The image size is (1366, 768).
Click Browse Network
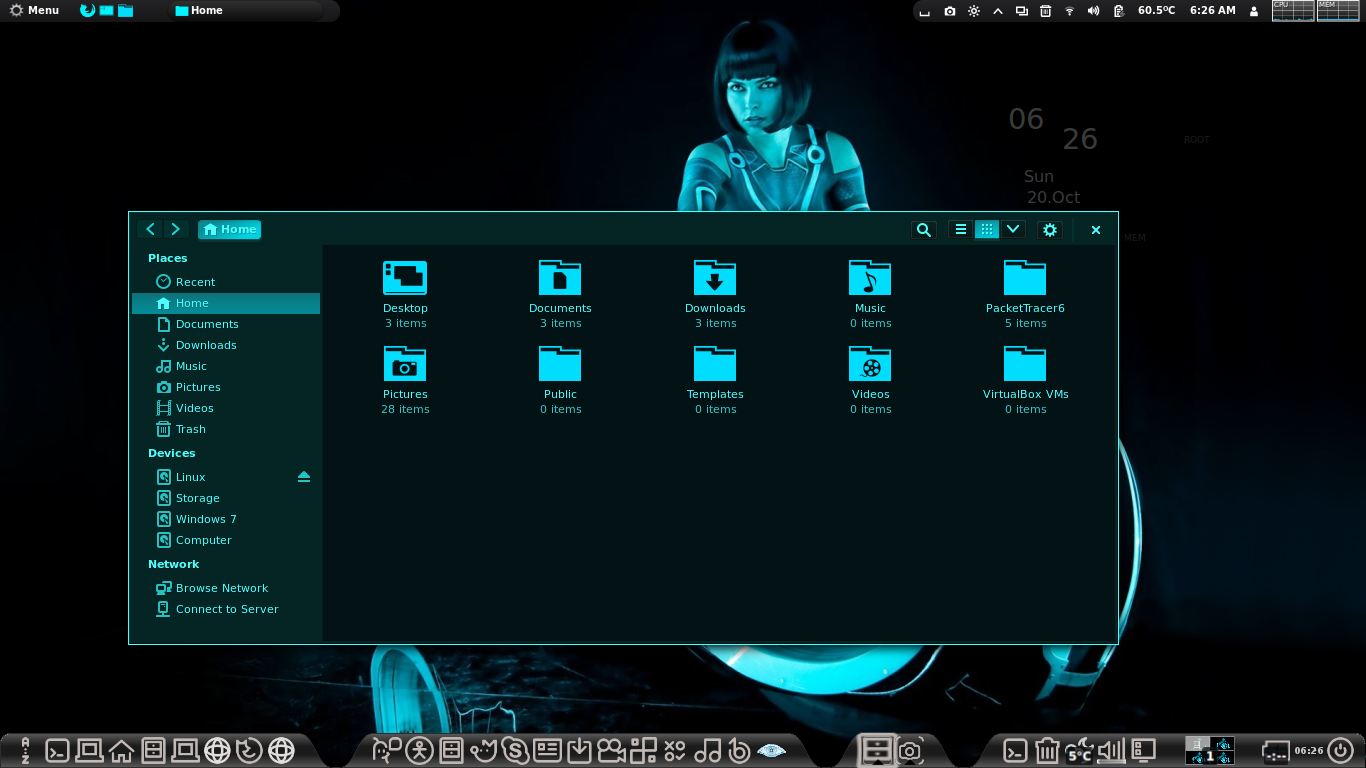tap(226, 588)
